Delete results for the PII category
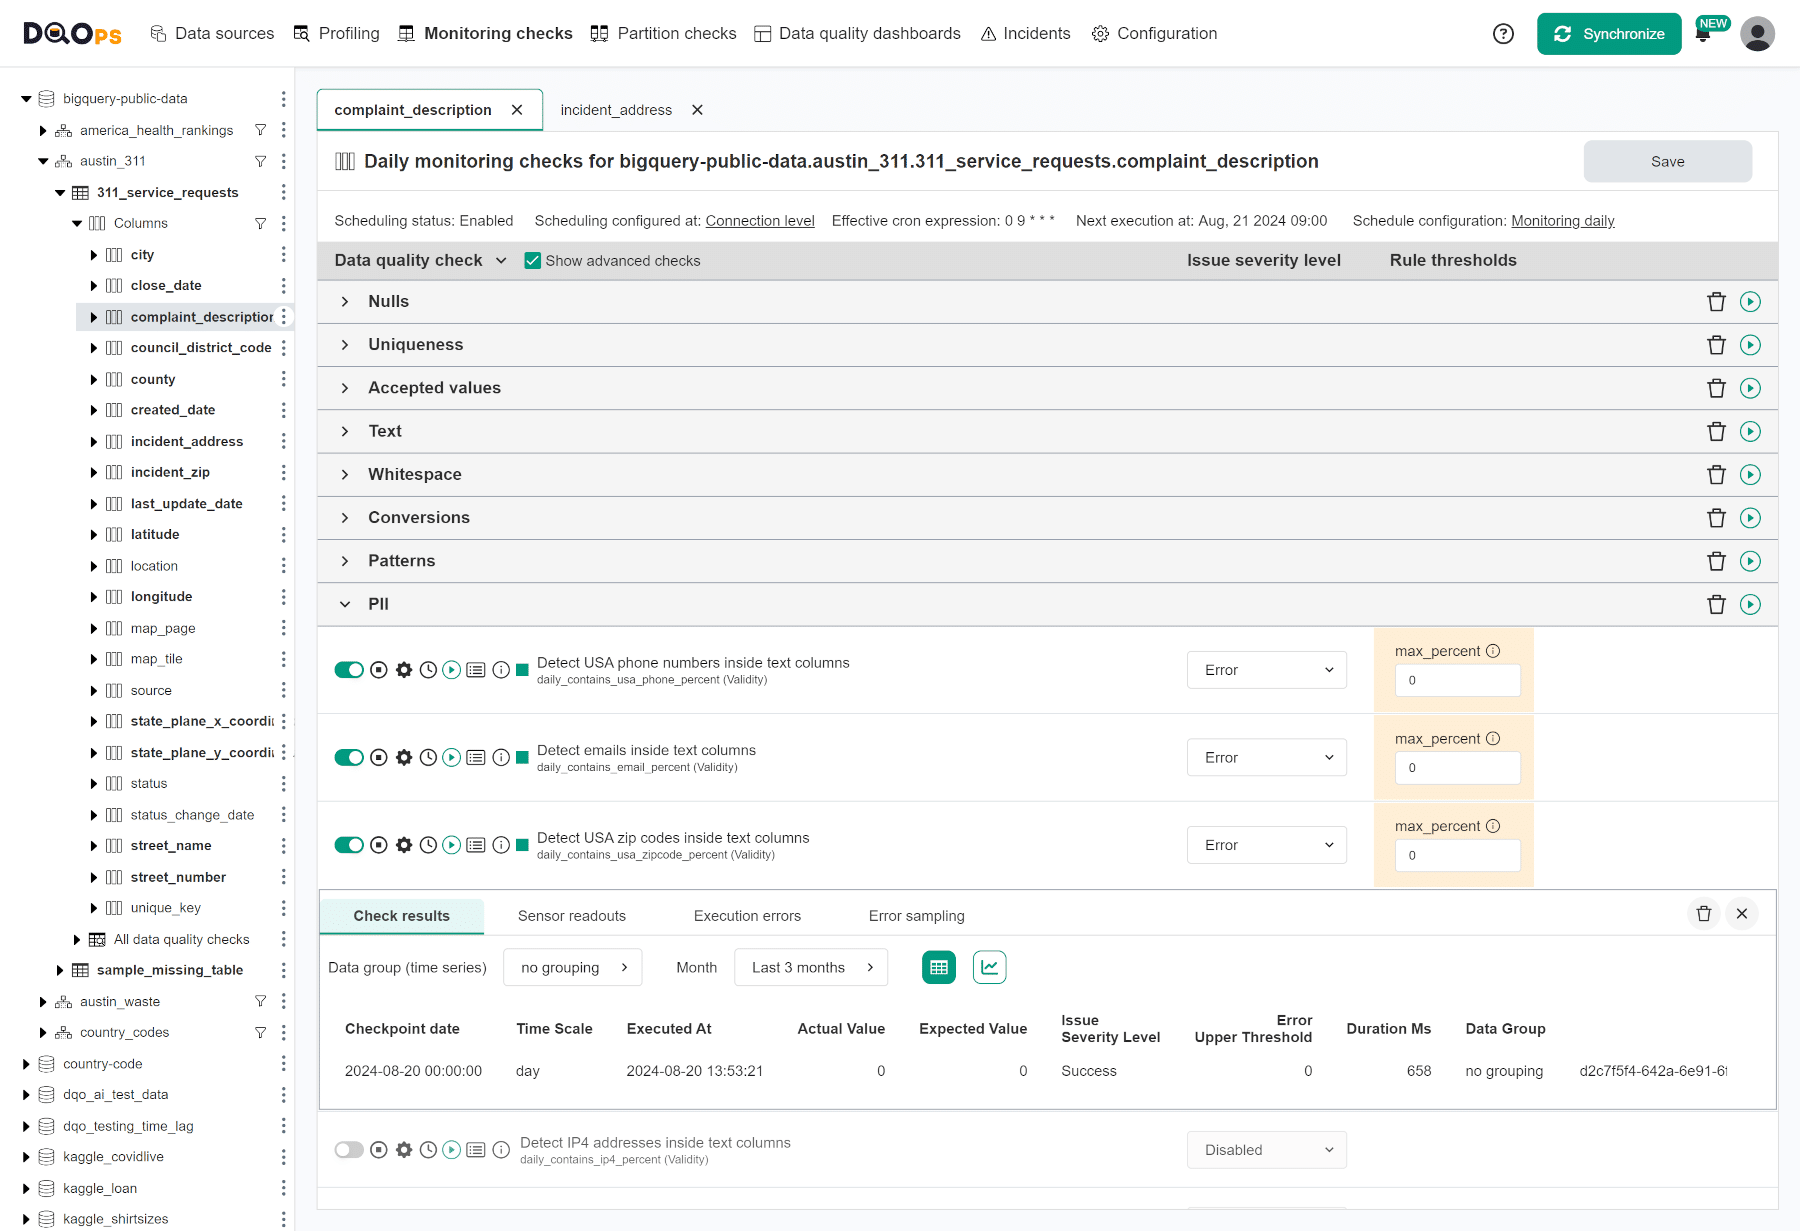Viewport: 1800px width, 1231px height. point(1717,604)
